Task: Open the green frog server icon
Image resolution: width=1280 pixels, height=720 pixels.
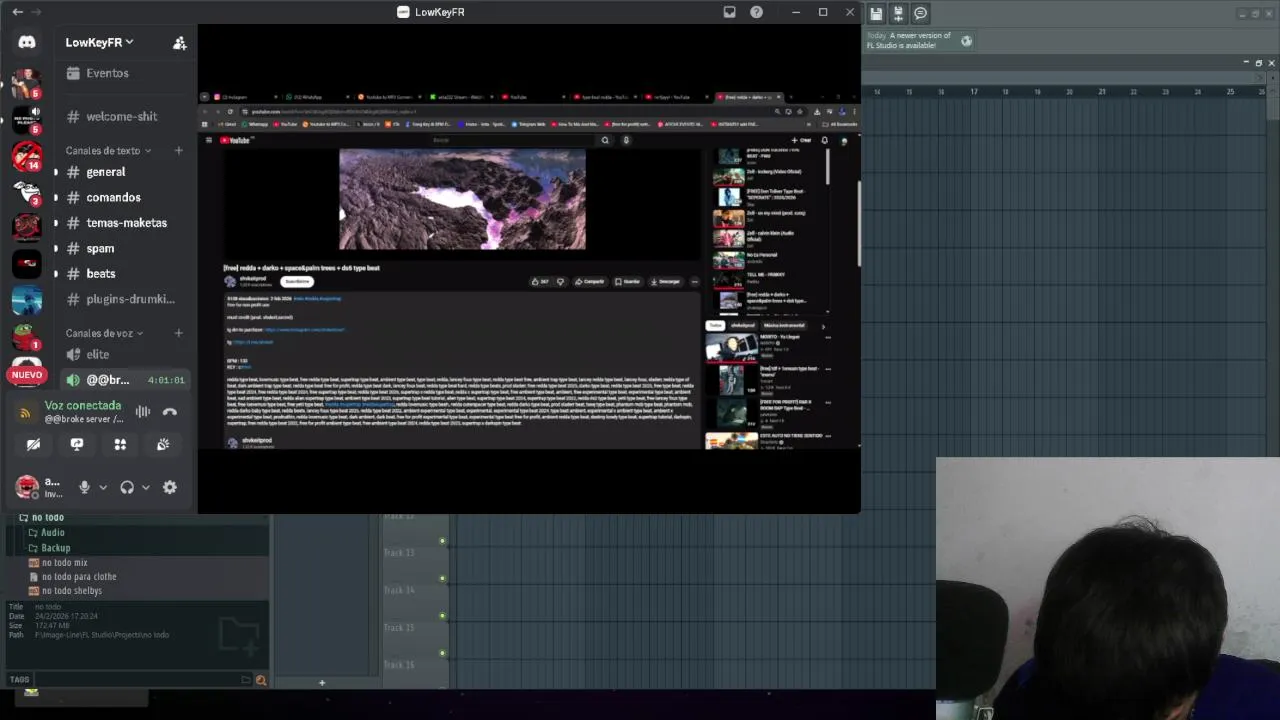Action: pos(27,337)
